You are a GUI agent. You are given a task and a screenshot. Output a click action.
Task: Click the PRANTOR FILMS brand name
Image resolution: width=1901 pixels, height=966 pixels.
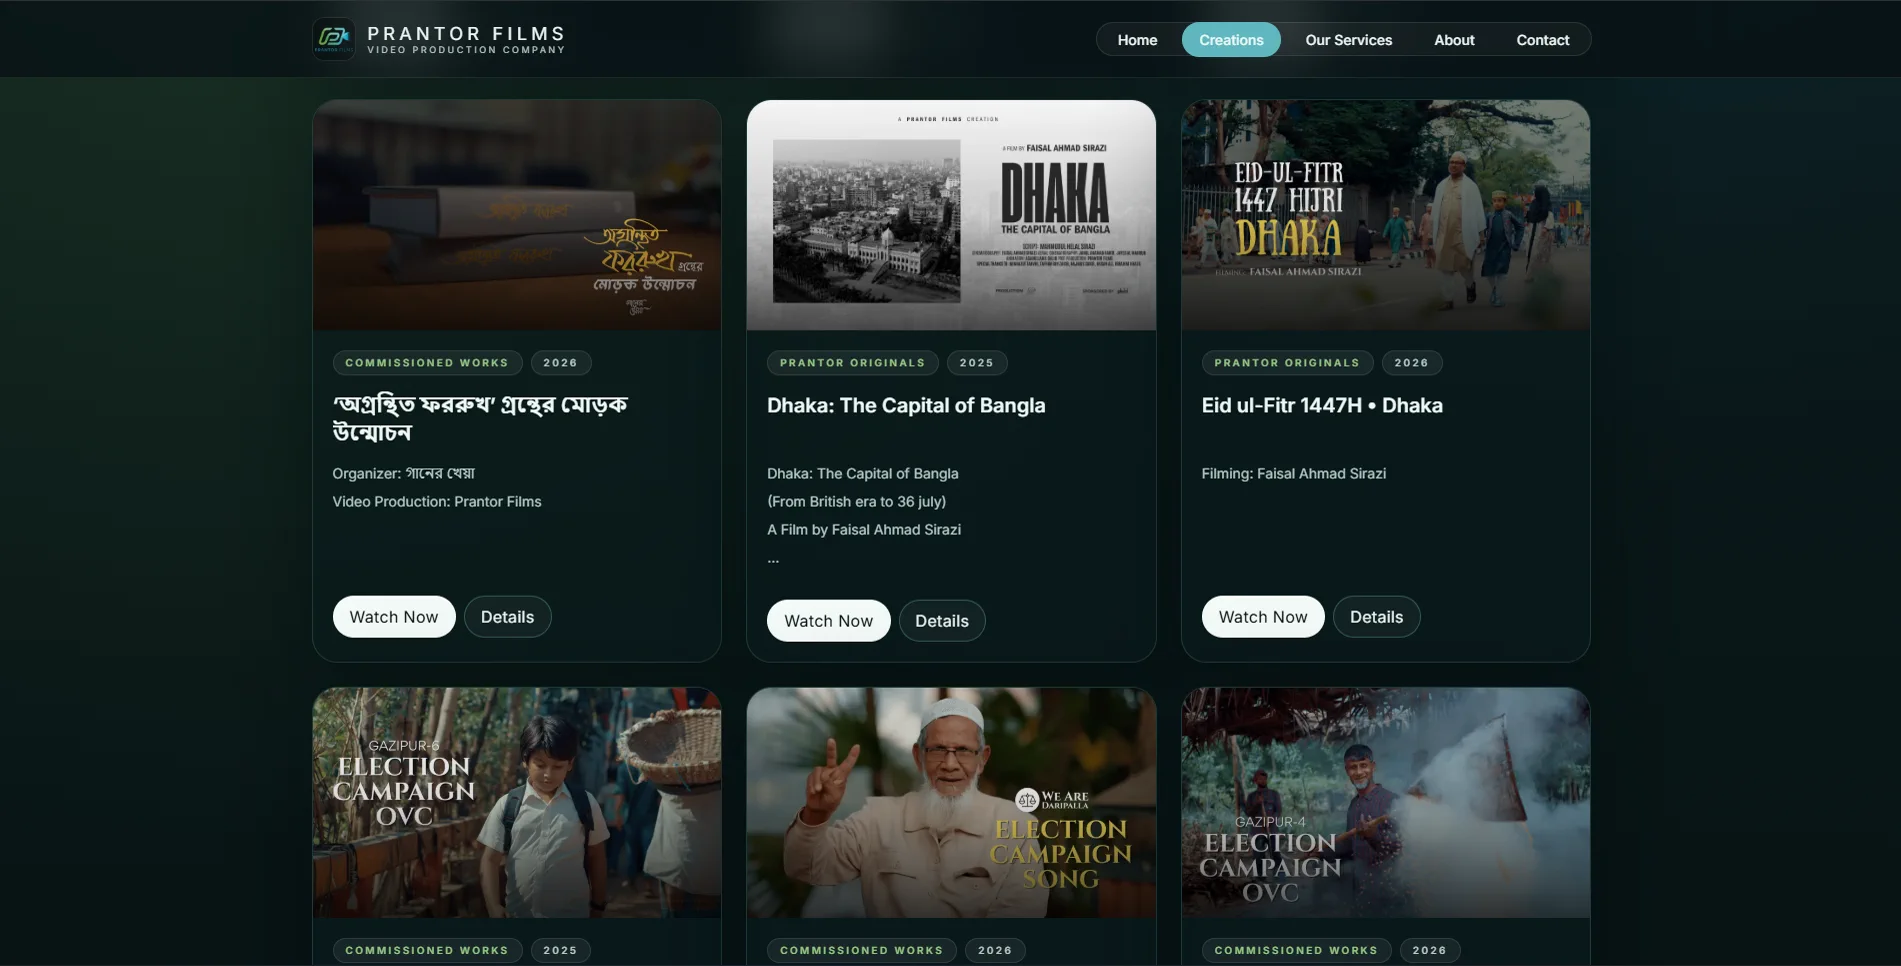[466, 33]
